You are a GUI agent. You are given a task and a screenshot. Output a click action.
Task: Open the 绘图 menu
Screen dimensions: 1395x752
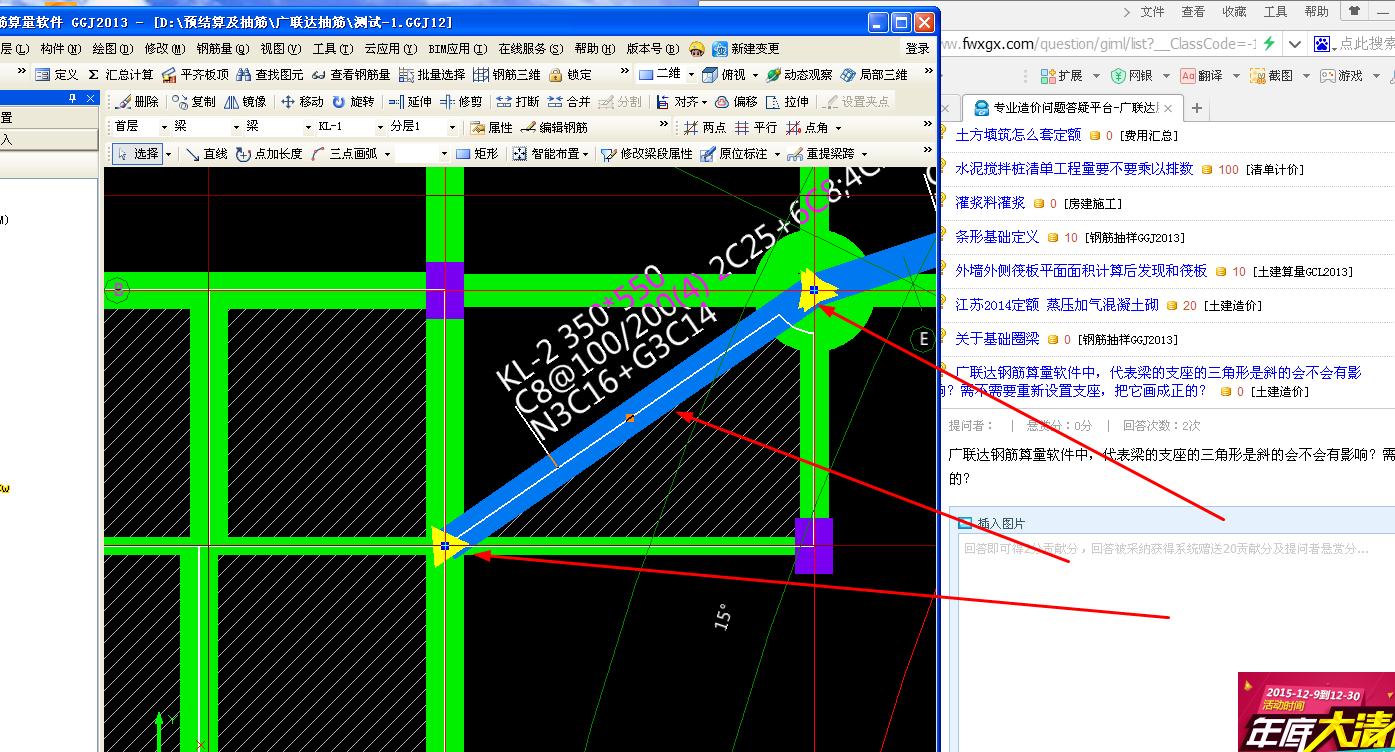(x=111, y=49)
